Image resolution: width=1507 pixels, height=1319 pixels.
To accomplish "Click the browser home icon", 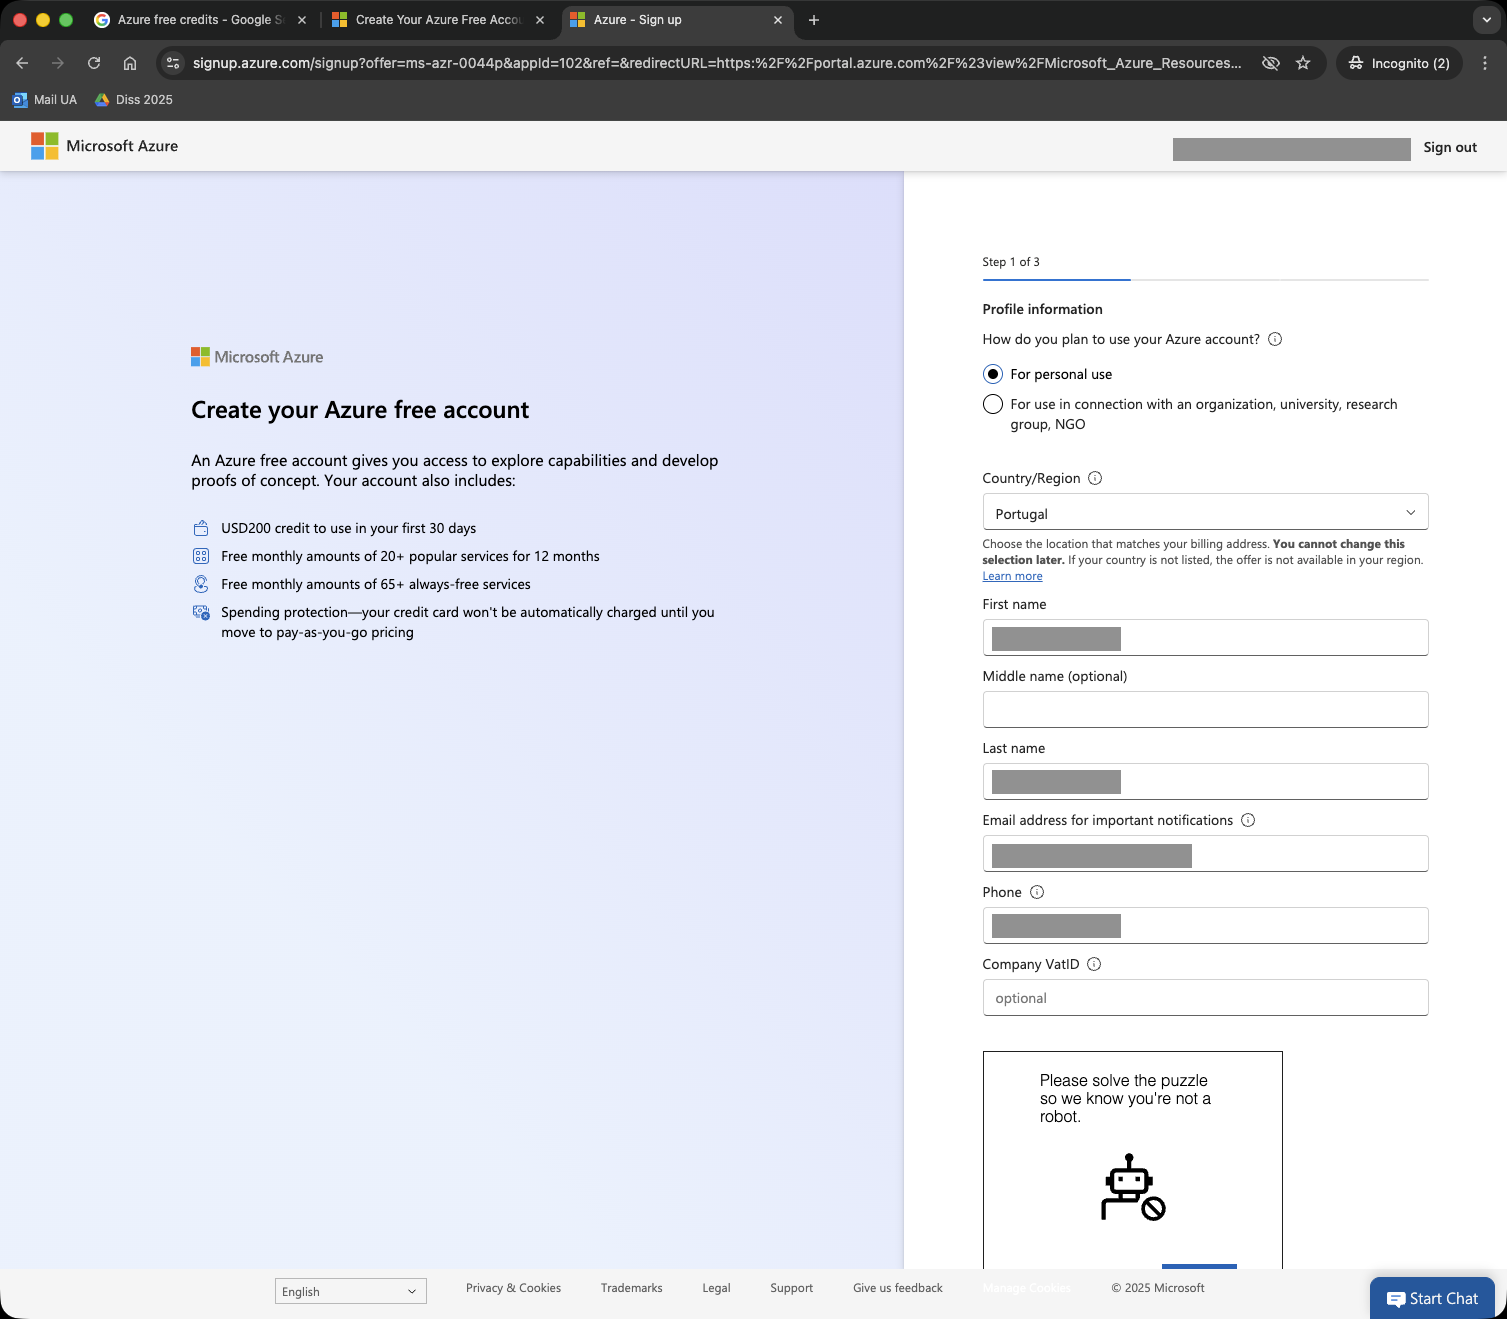I will click(130, 63).
